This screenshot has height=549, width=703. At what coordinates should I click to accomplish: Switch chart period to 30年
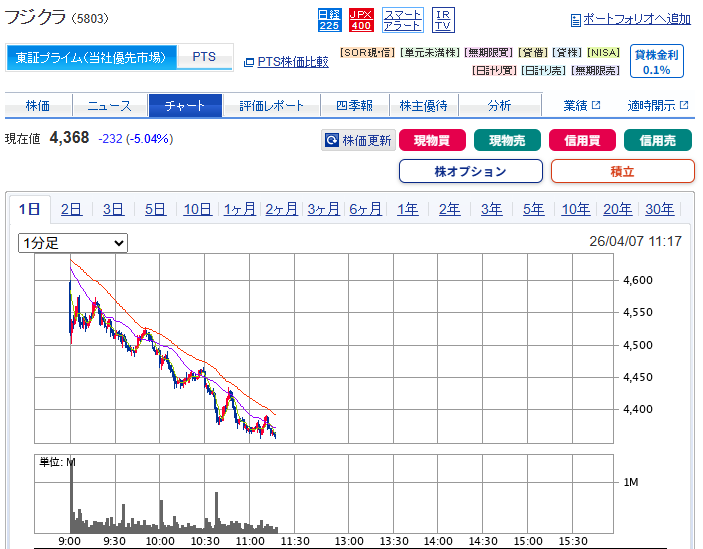(660, 209)
